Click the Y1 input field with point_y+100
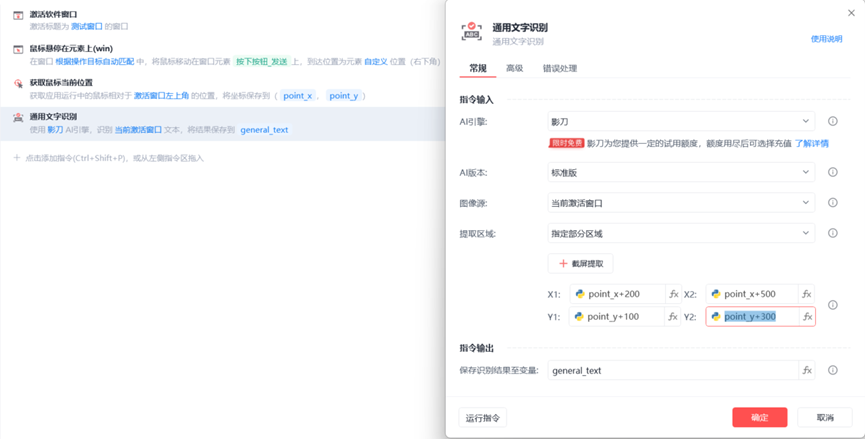This screenshot has height=439, width=865. pyautogui.click(x=616, y=317)
